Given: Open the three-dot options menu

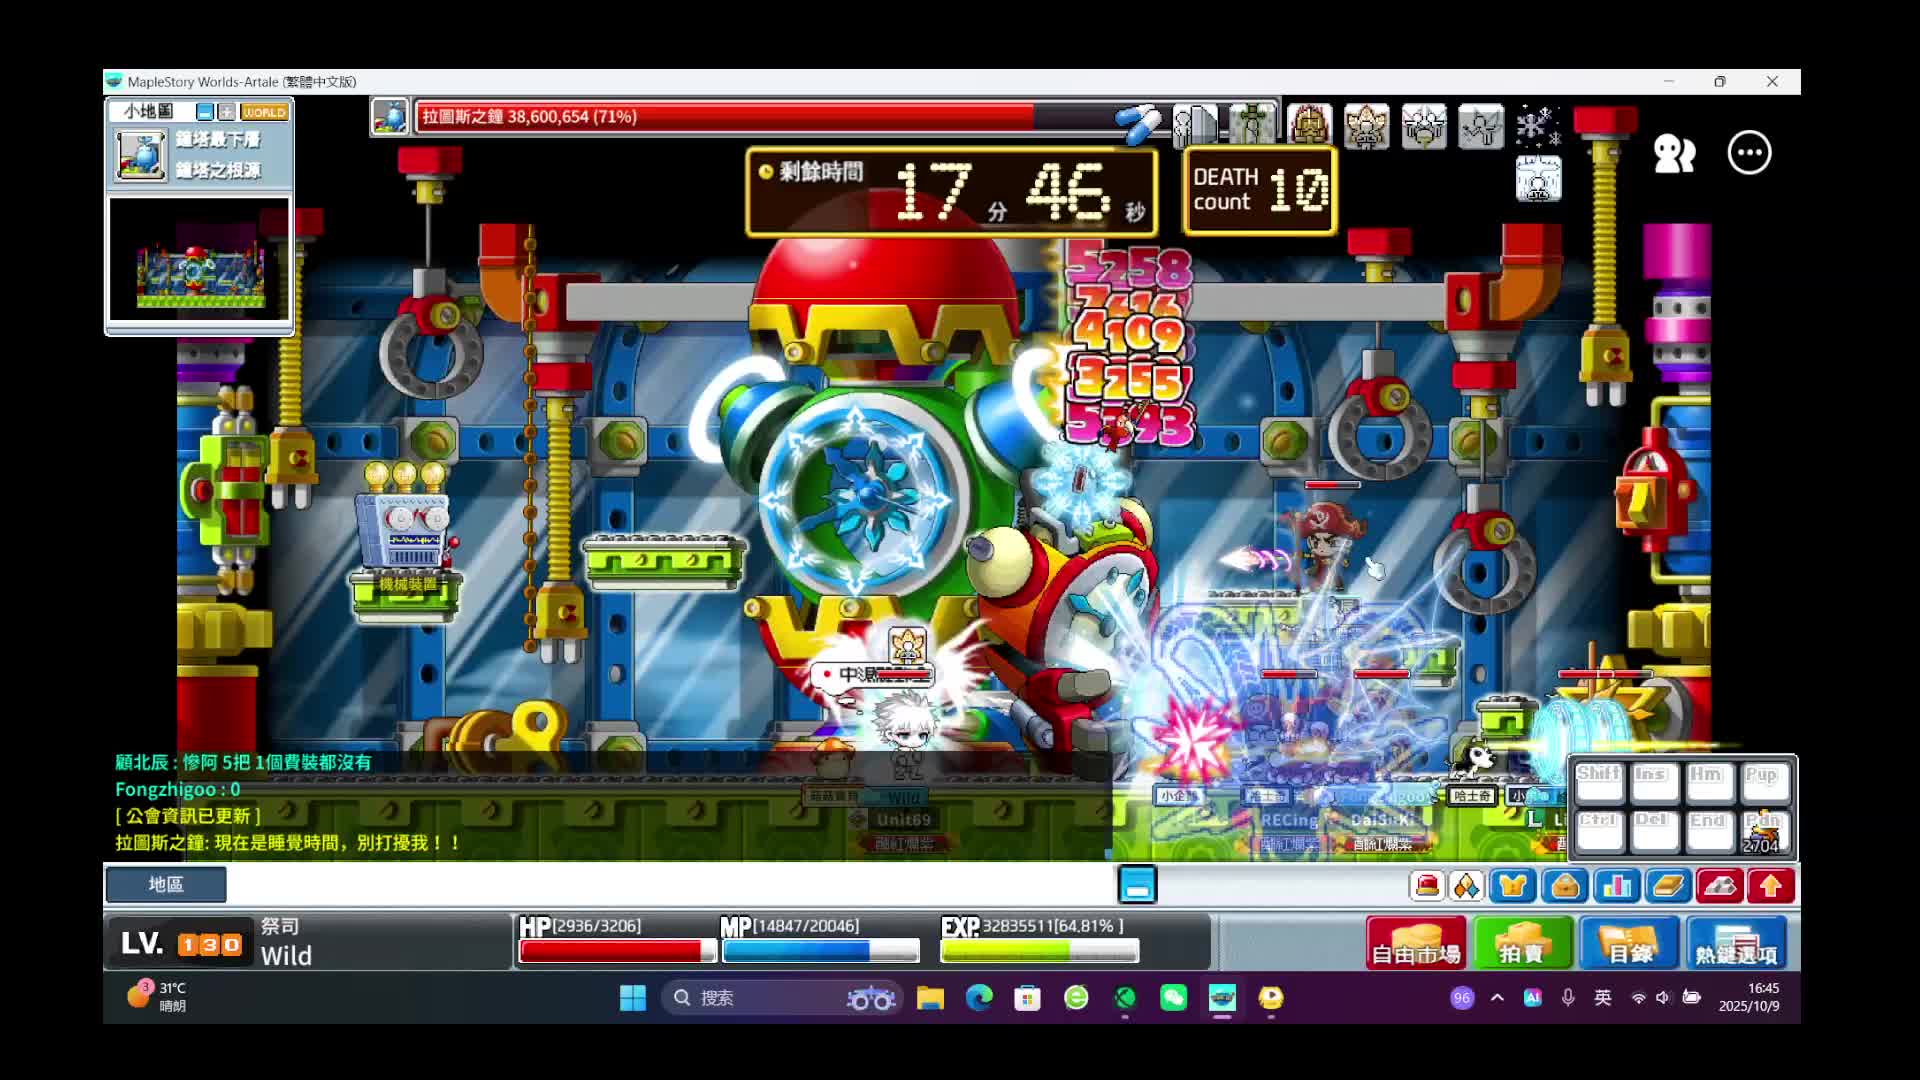Looking at the screenshot, I should (x=1749, y=153).
